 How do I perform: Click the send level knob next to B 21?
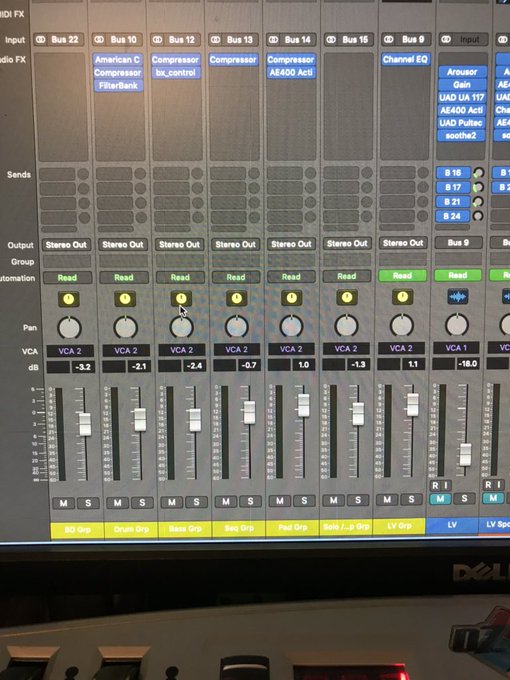(478, 202)
